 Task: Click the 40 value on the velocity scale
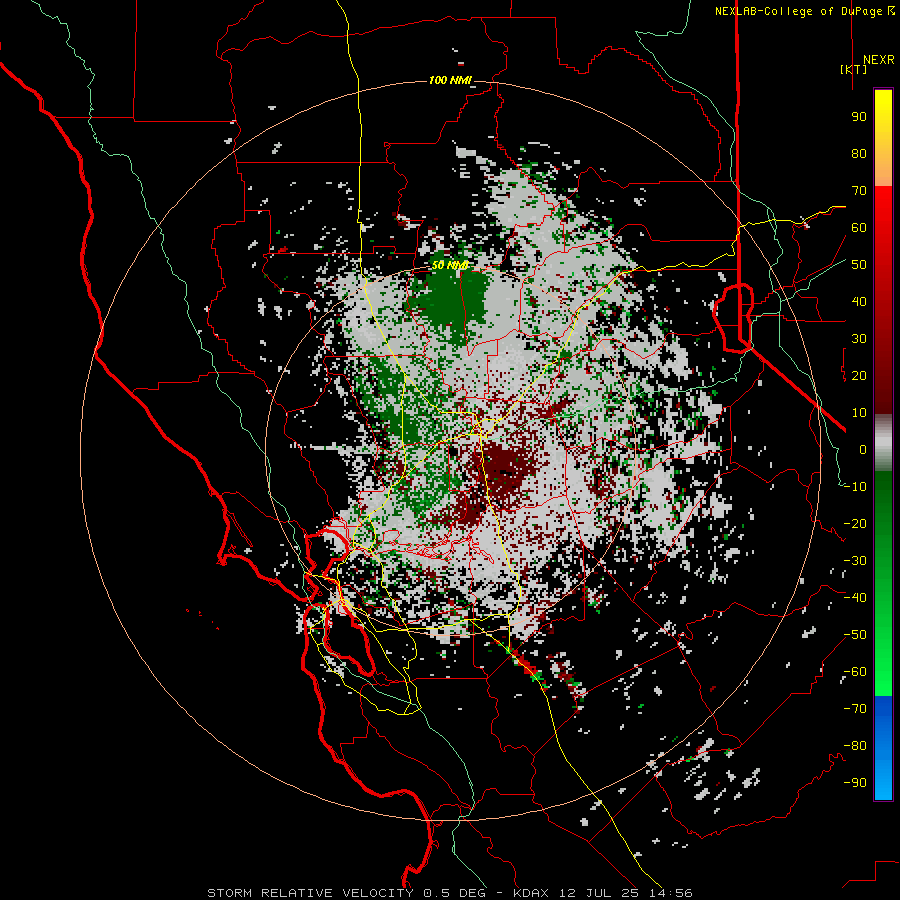pyautogui.click(x=859, y=302)
